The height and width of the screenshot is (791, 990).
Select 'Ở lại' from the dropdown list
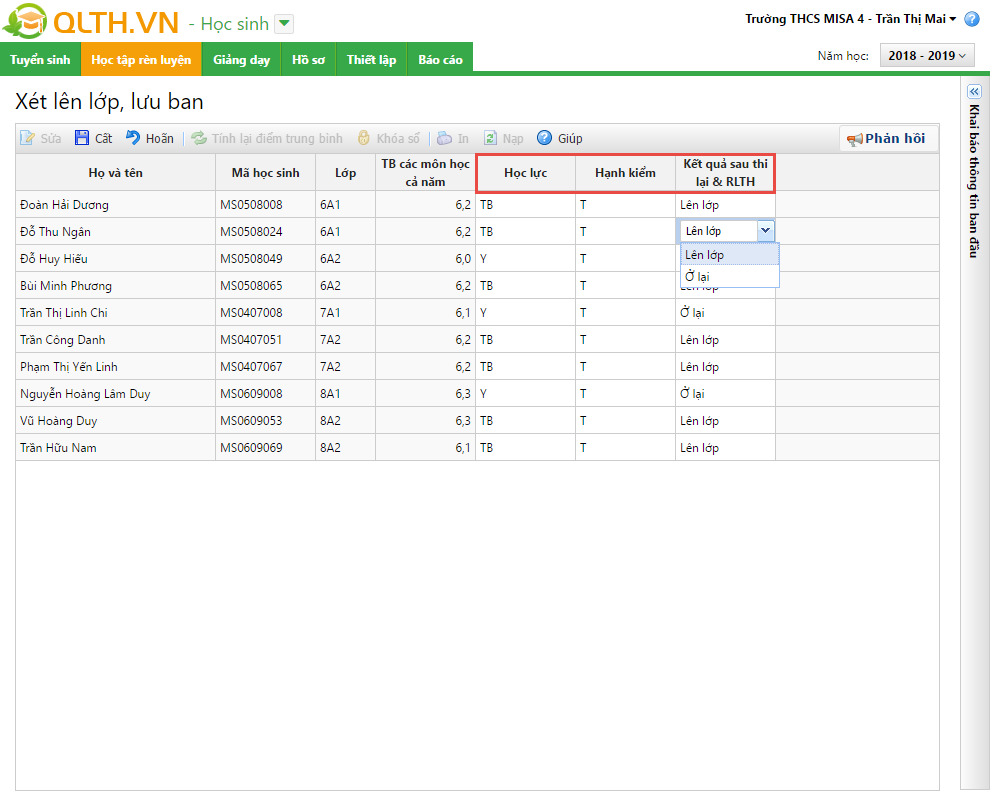[x=698, y=276]
